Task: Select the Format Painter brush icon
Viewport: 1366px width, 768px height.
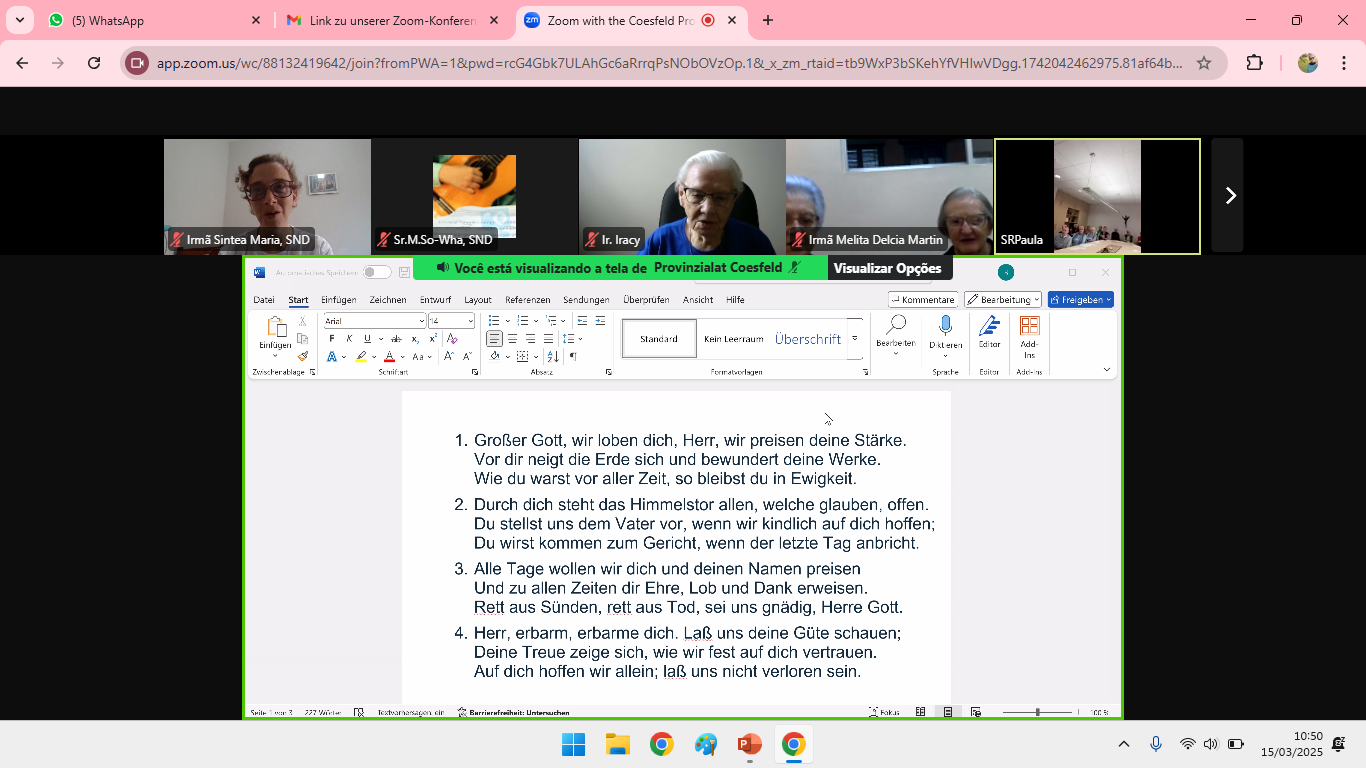Action: 302,356
